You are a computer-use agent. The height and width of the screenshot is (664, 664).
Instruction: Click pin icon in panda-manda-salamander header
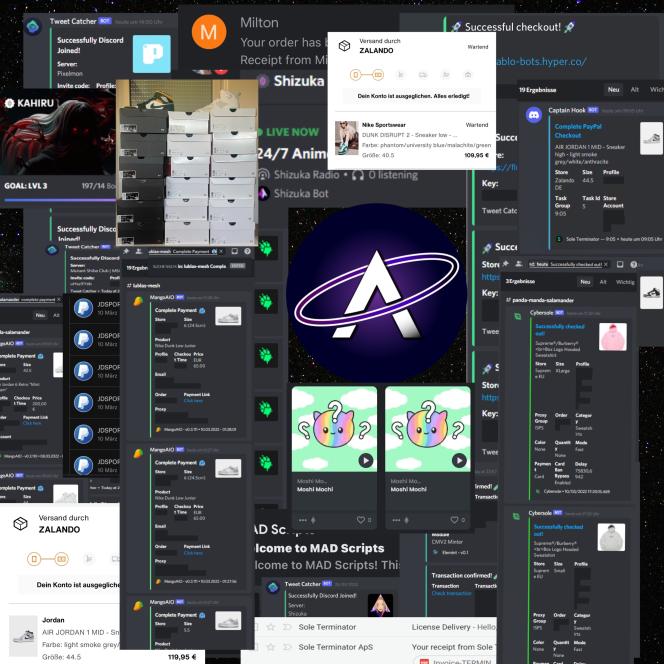click(x=505, y=264)
